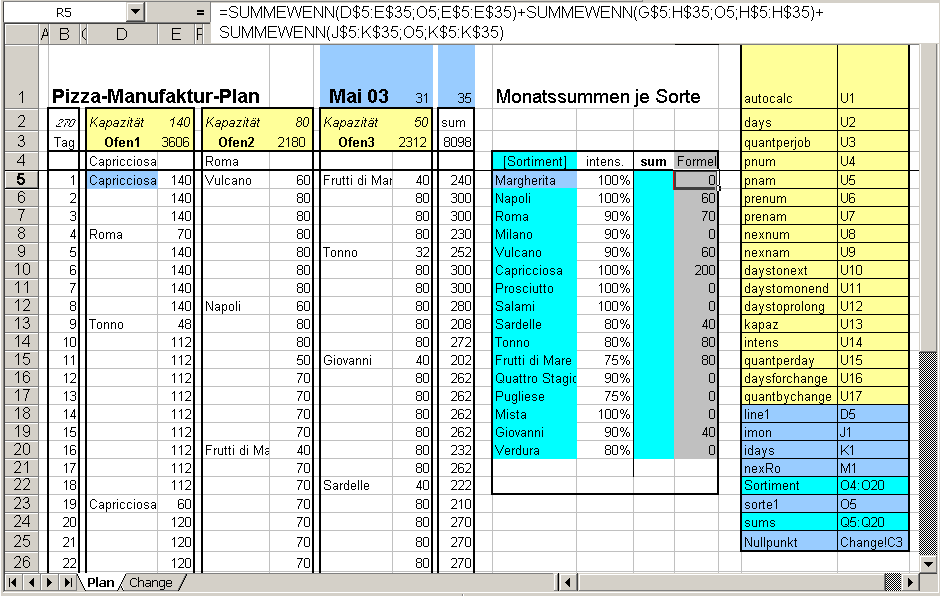Select Milano in the Sortiment list
The height and width of the screenshot is (596, 940).
pos(535,234)
